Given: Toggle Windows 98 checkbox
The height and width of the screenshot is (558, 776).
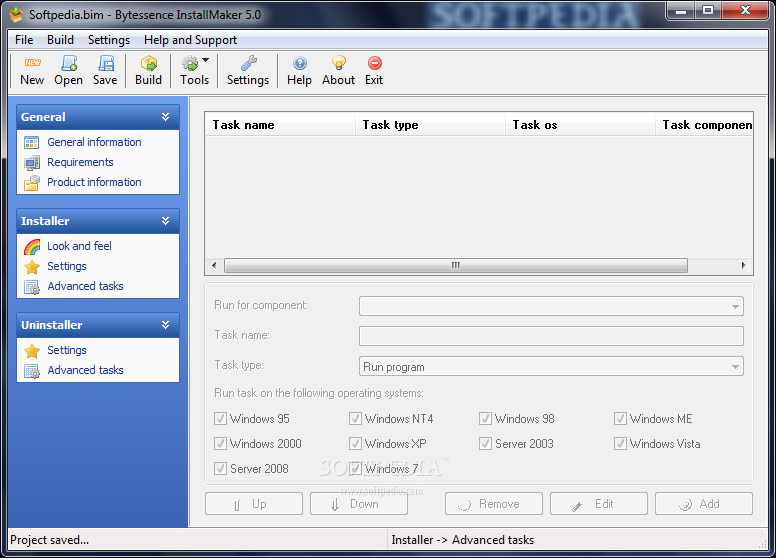Looking at the screenshot, I should pyautogui.click(x=485, y=418).
